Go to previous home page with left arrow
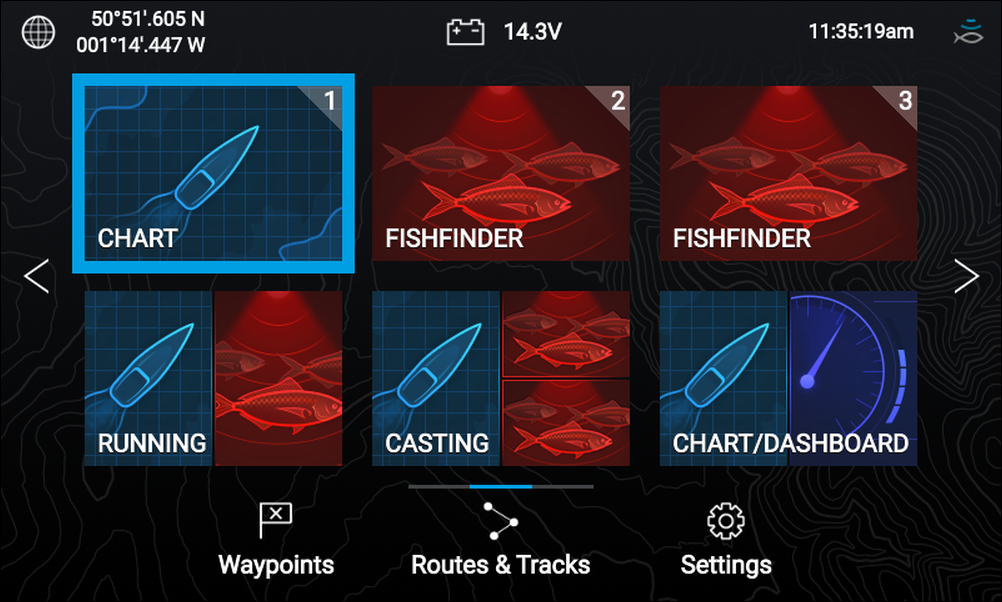 tap(36, 276)
